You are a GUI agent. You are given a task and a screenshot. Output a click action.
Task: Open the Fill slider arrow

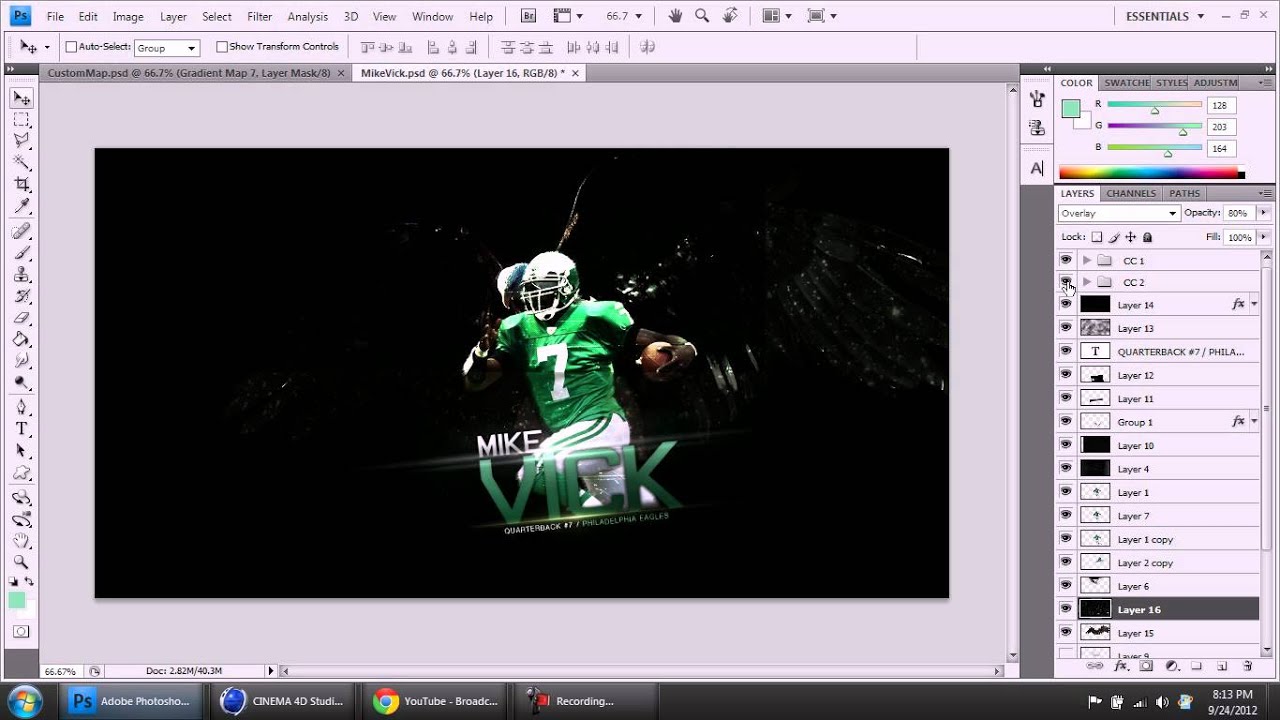pos(1263,237)
